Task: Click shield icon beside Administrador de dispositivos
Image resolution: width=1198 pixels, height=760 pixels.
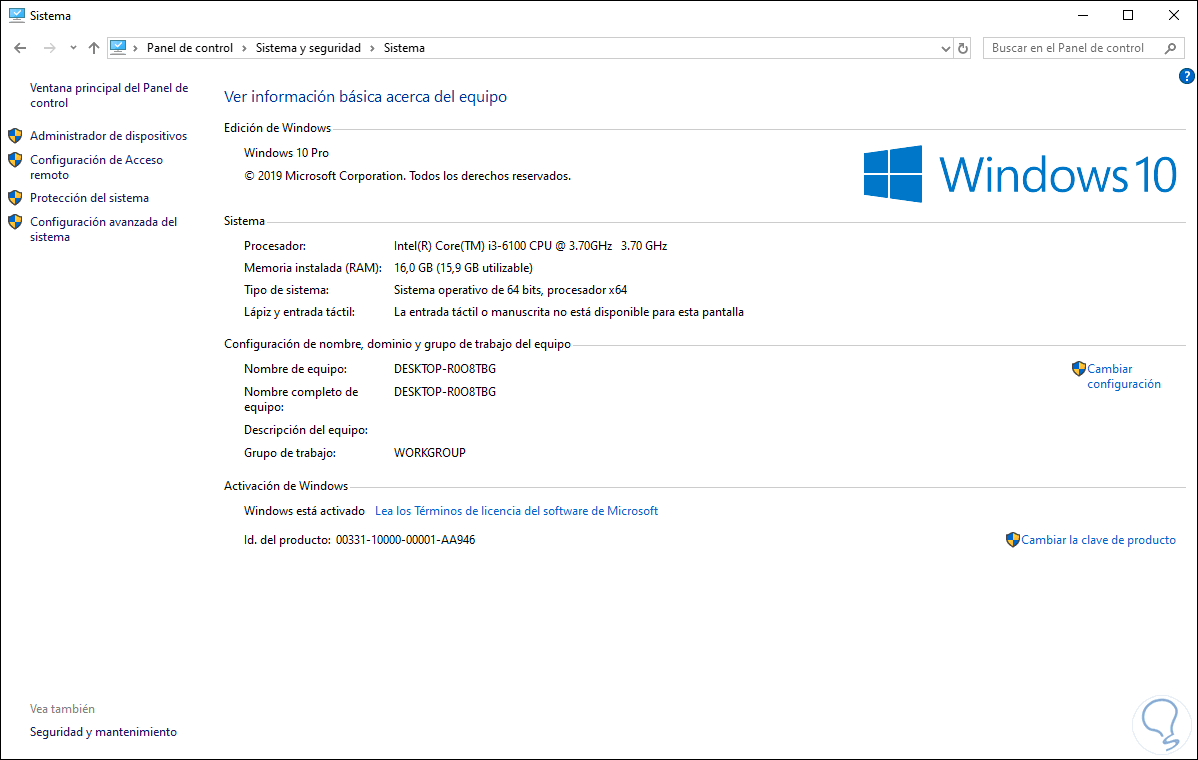Action: tap(15, 136)
